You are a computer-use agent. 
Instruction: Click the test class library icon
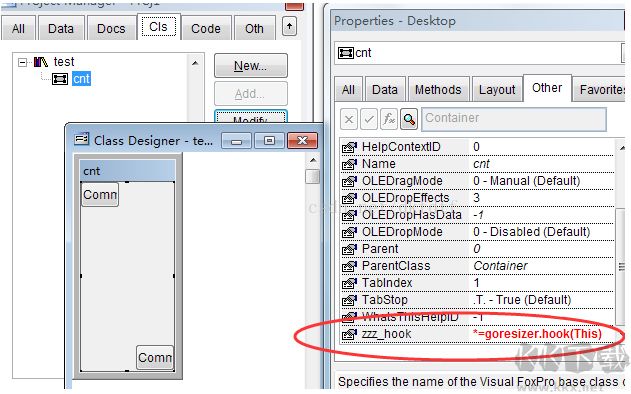(x=41, y=62)
